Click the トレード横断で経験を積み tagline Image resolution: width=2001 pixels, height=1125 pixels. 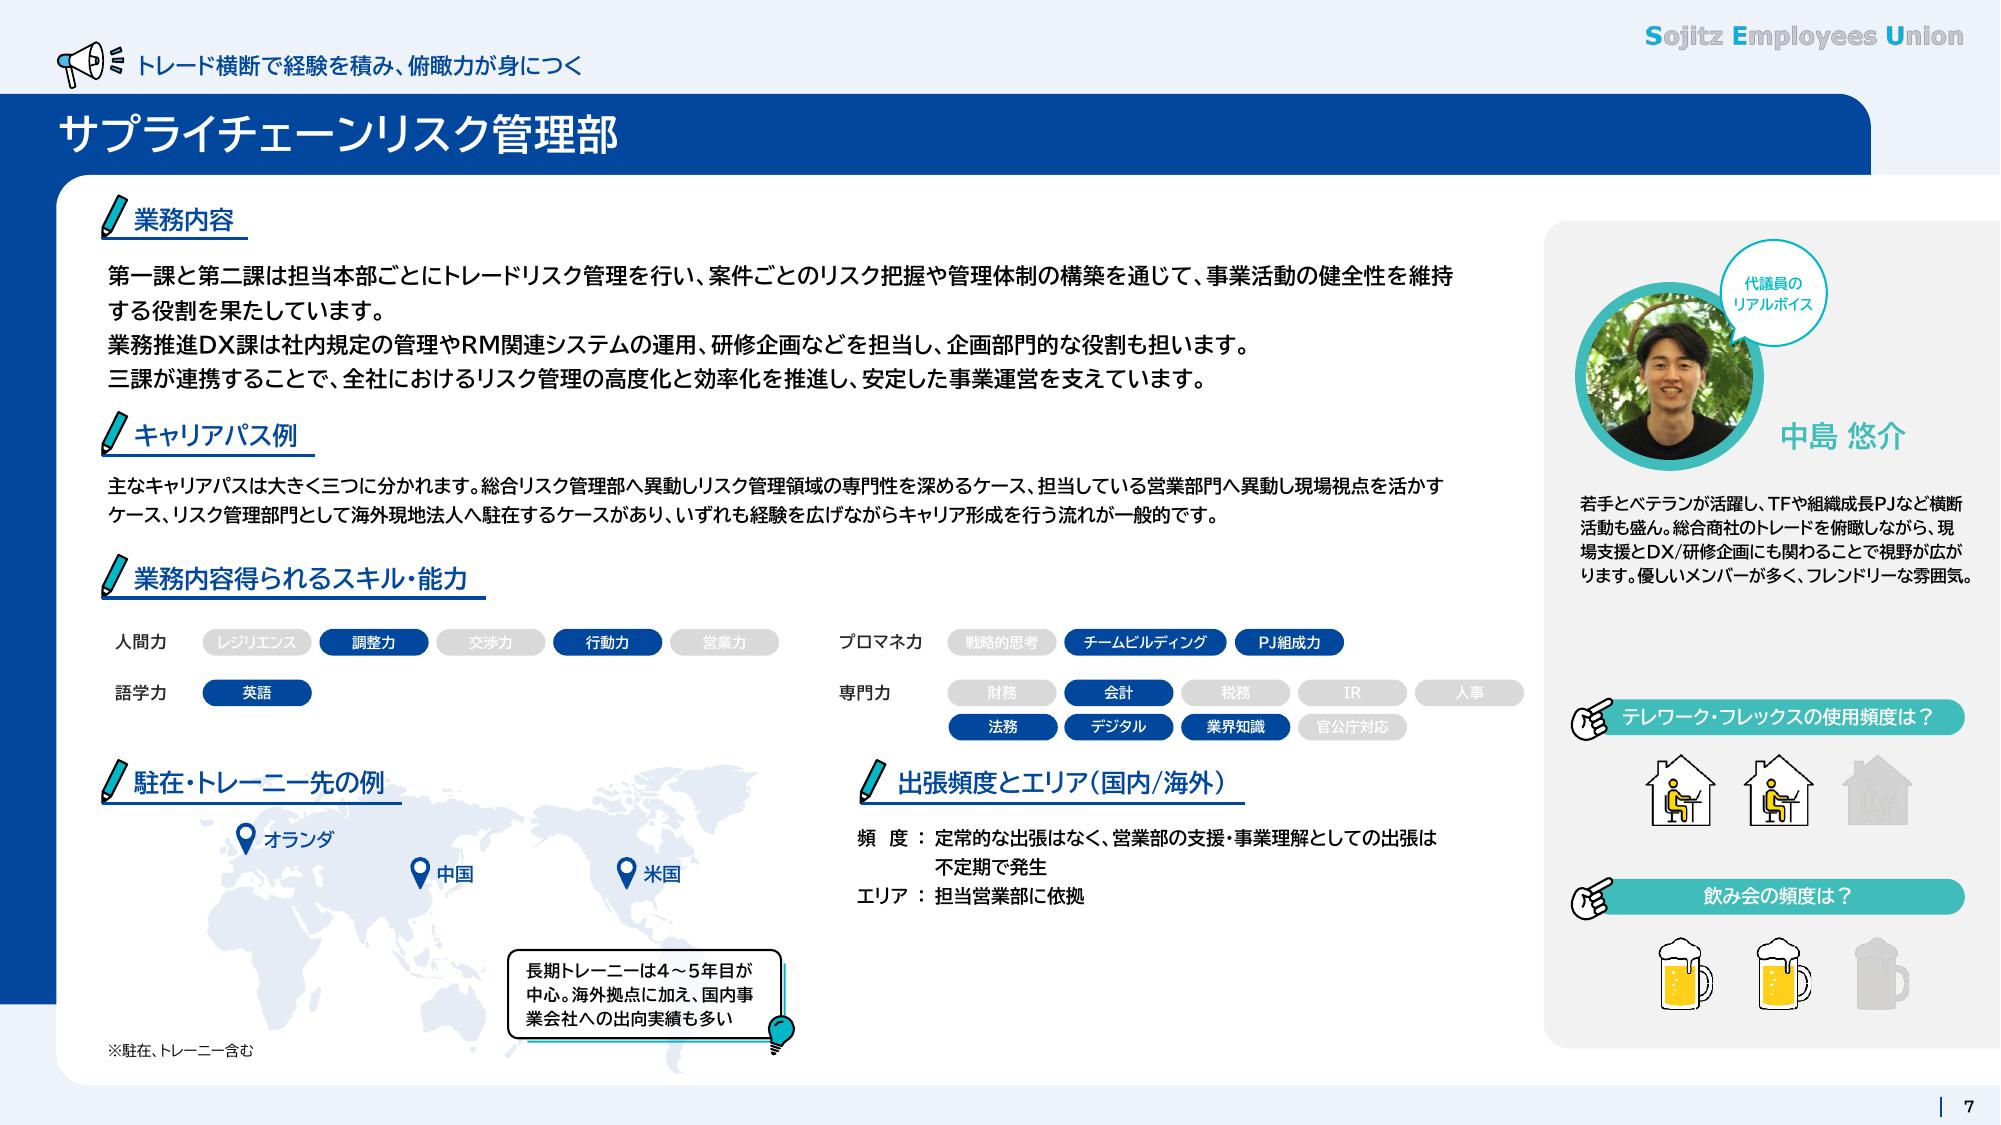click(359, 66)
